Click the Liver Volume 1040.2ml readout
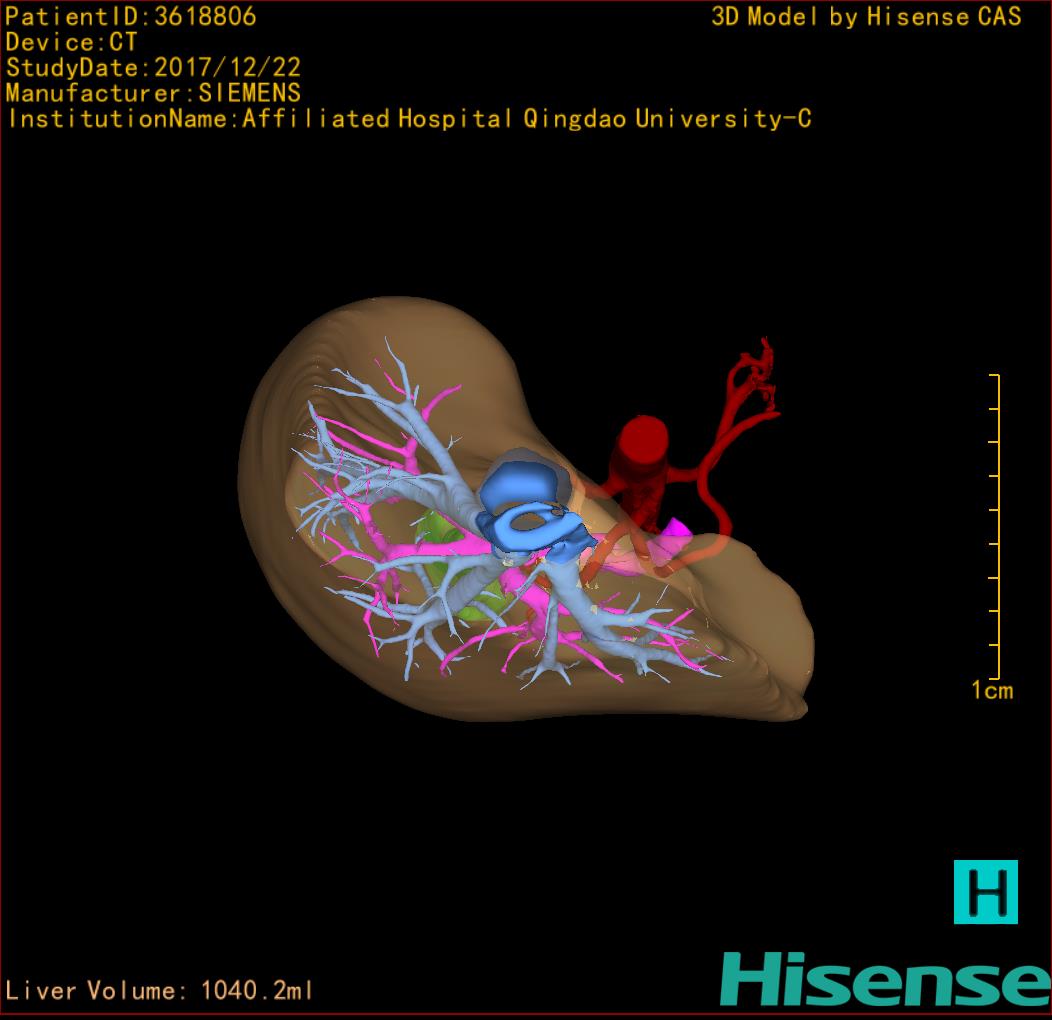 point(160,991)
